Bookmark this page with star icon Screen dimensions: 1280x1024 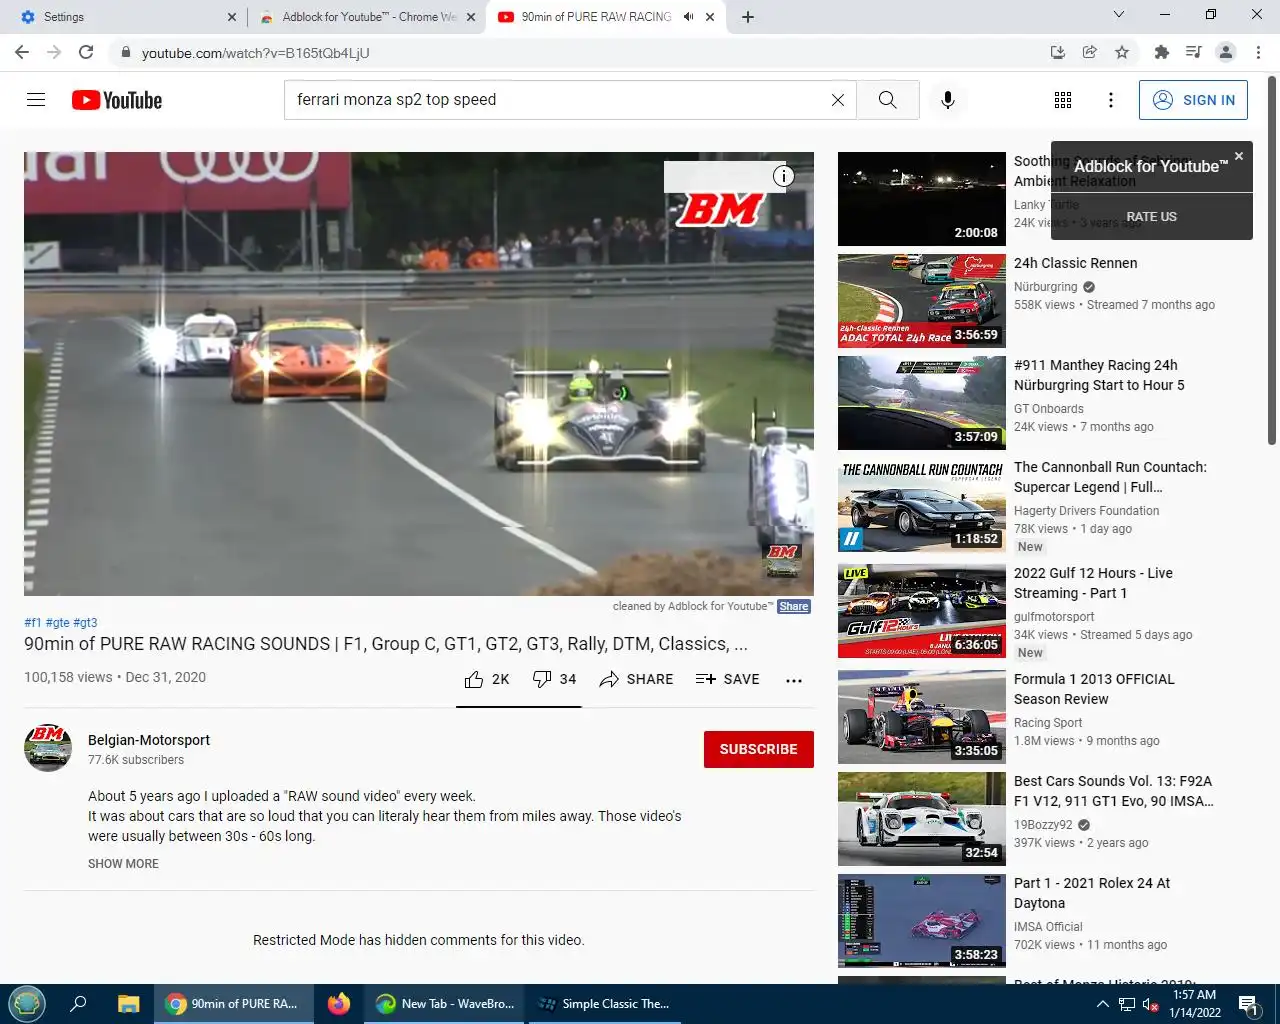point(1122,52)
